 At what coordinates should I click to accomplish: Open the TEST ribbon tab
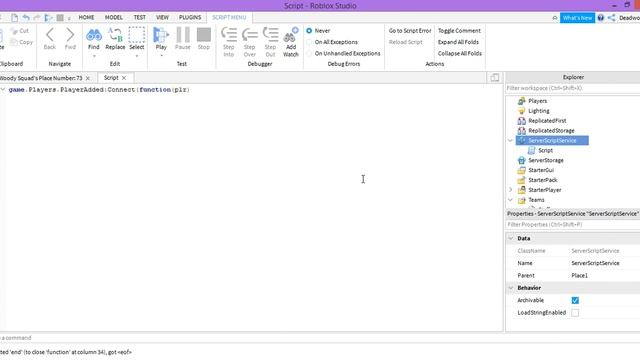coord(140,18)
